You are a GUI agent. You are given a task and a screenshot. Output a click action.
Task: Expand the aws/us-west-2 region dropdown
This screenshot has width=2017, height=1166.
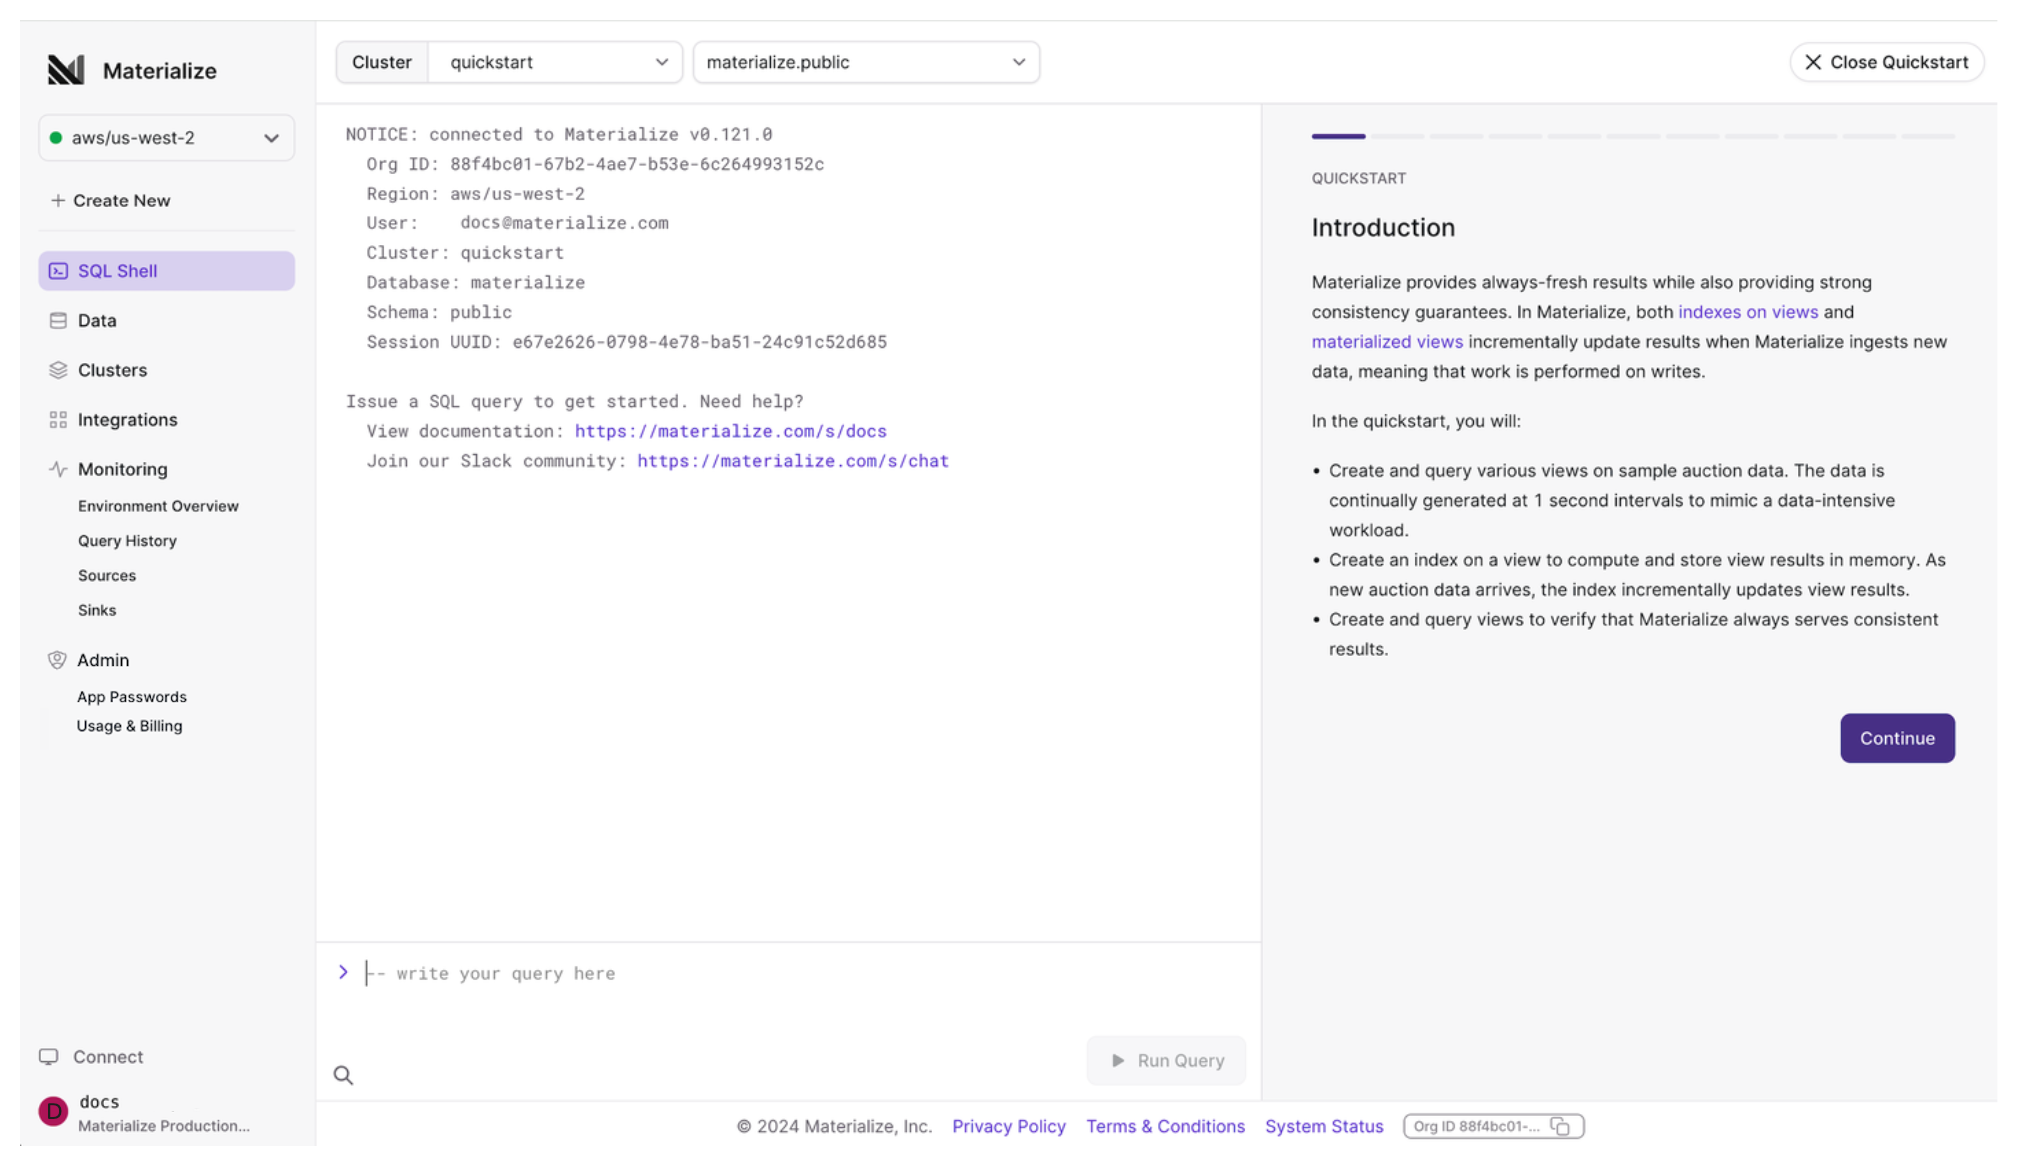coord(271,138)
